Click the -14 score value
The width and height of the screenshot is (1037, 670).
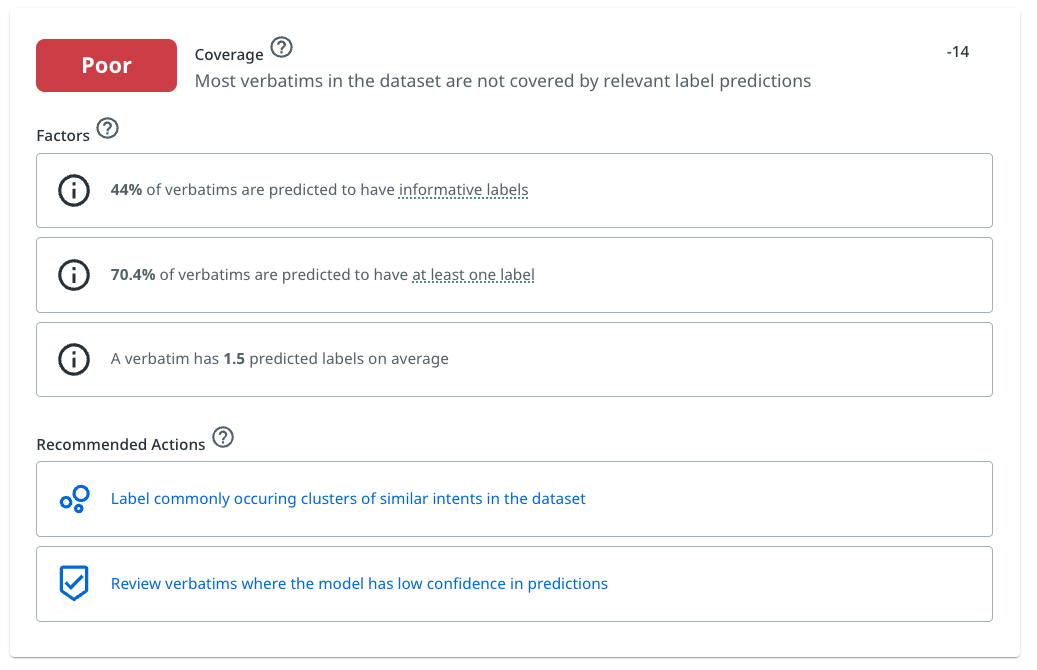[x=957, y=52]
